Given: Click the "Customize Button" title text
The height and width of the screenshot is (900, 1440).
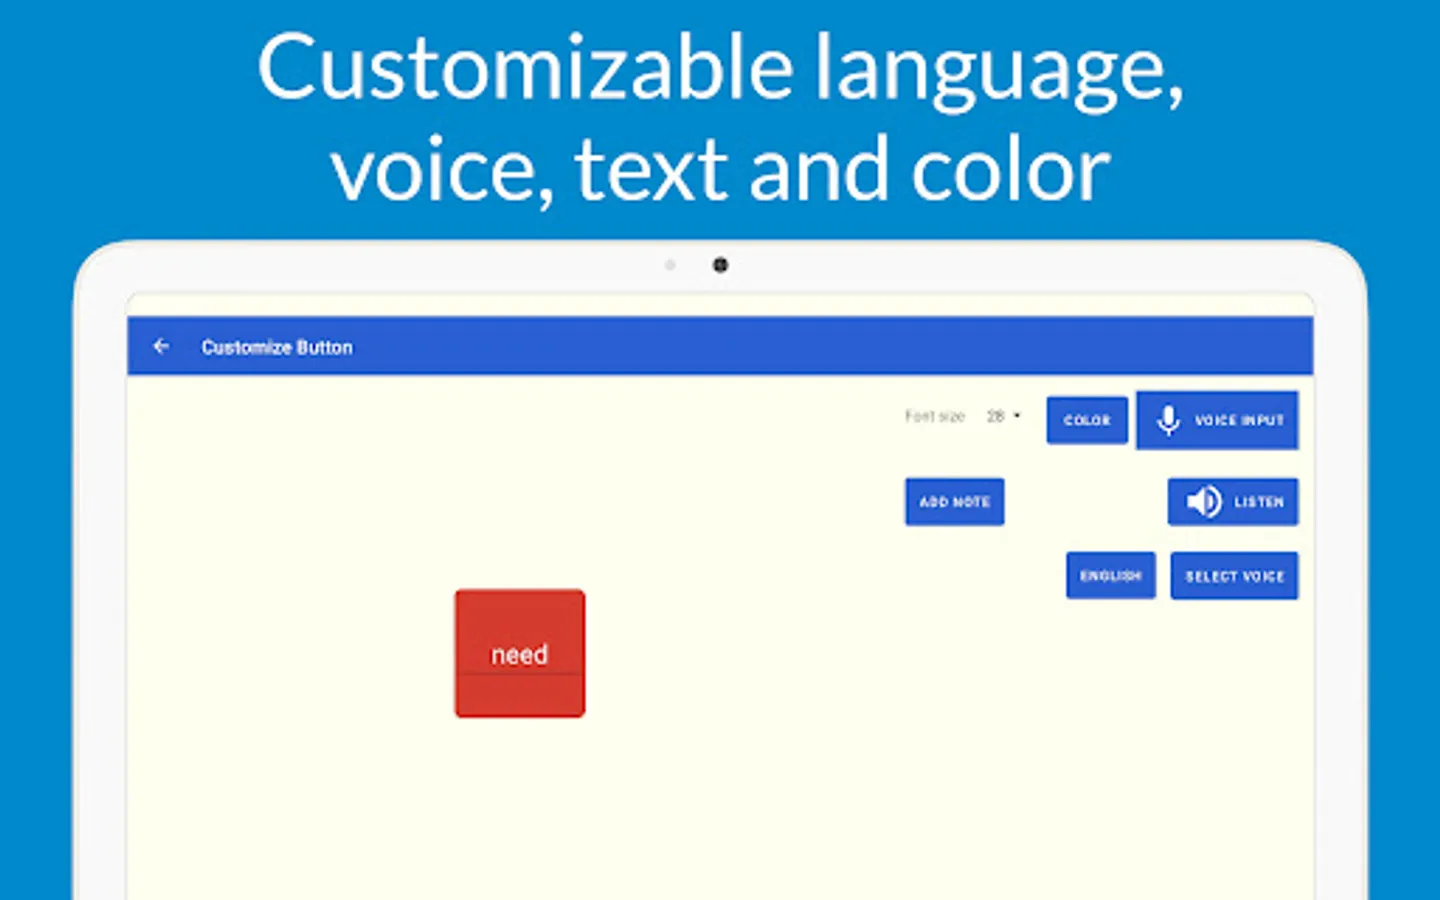Looking at the screenshot, I should click(x=277, y=347).
